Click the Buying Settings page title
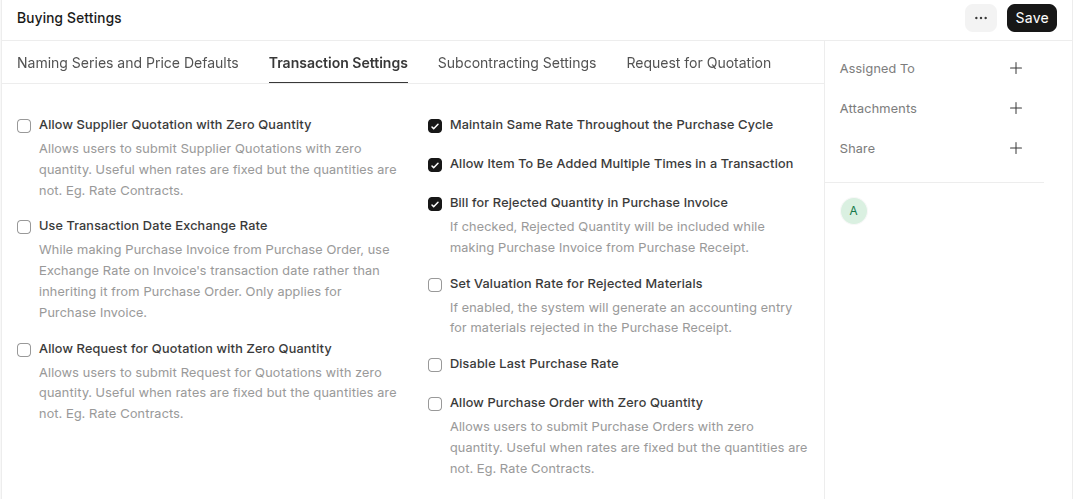 tap(69, 18)
